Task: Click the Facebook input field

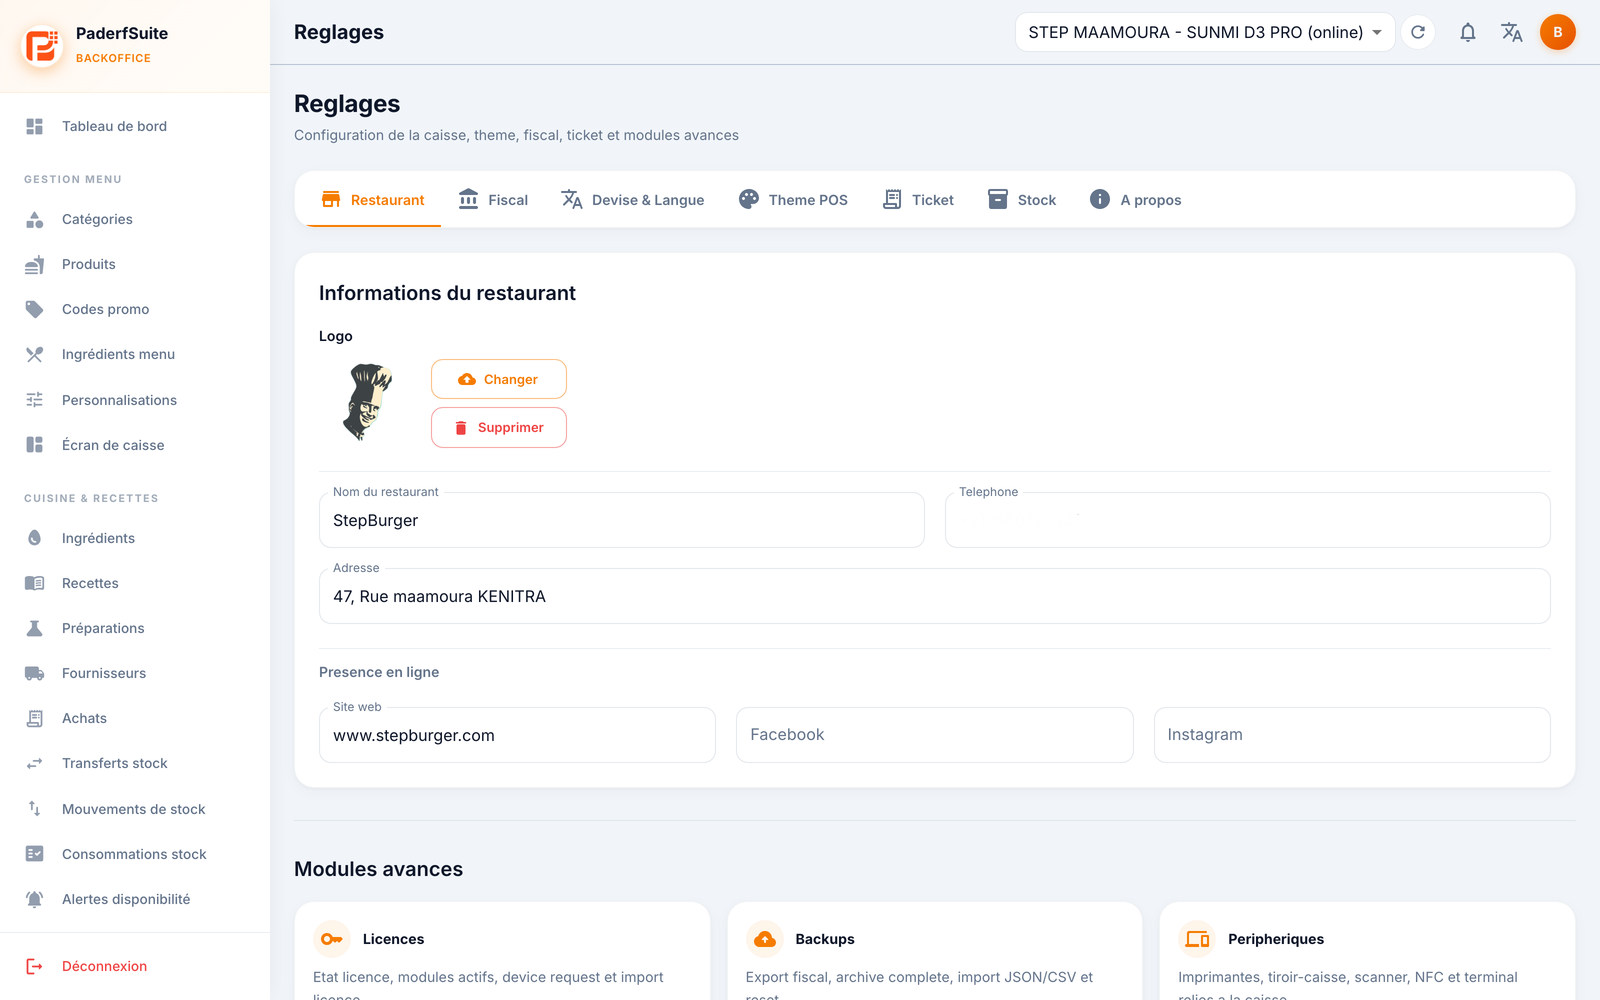Action: click(935, 735)
